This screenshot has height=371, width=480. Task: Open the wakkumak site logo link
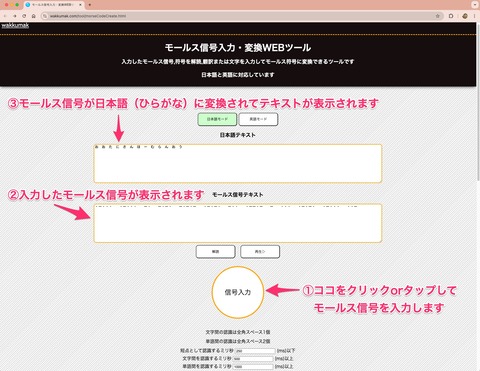15,26
